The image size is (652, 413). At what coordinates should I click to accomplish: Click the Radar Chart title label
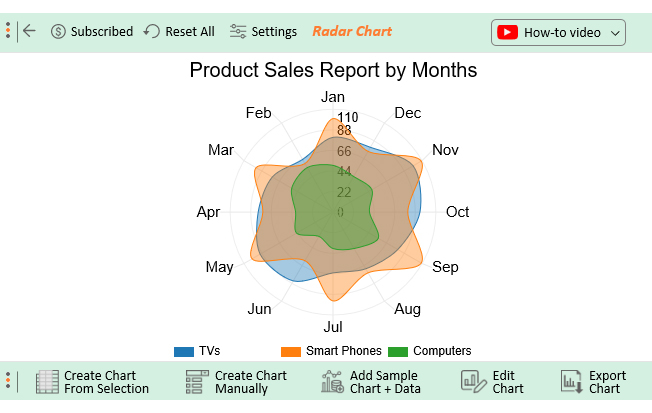pos(352,31)
